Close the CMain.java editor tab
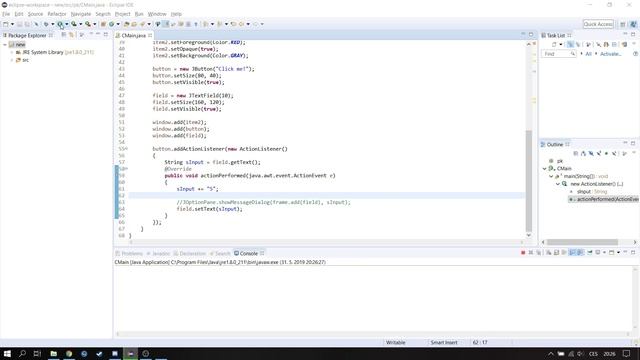The image size is (640, 360). click(150, 36)
